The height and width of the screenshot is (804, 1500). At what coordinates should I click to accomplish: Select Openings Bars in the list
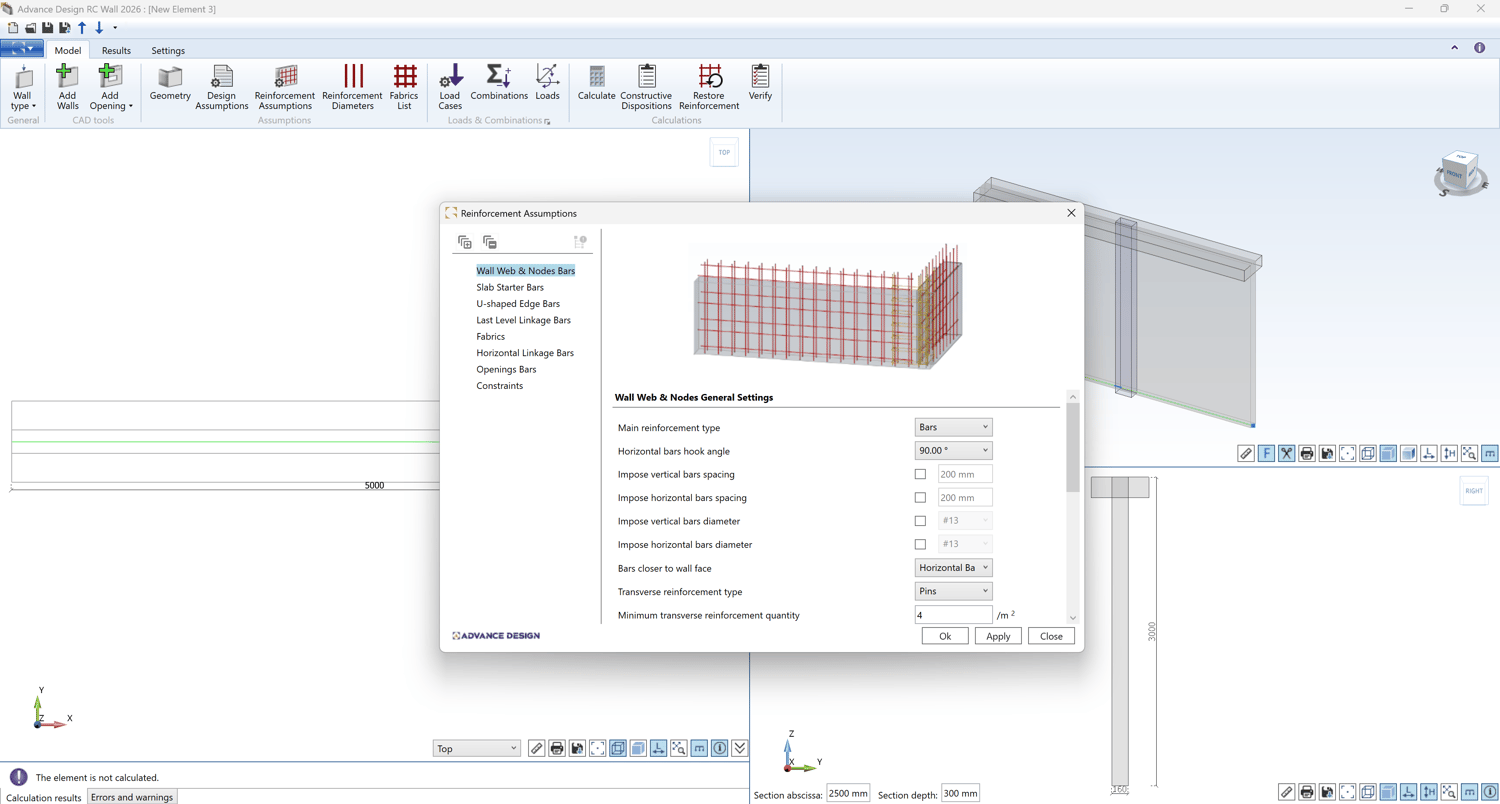coord(506,370)
